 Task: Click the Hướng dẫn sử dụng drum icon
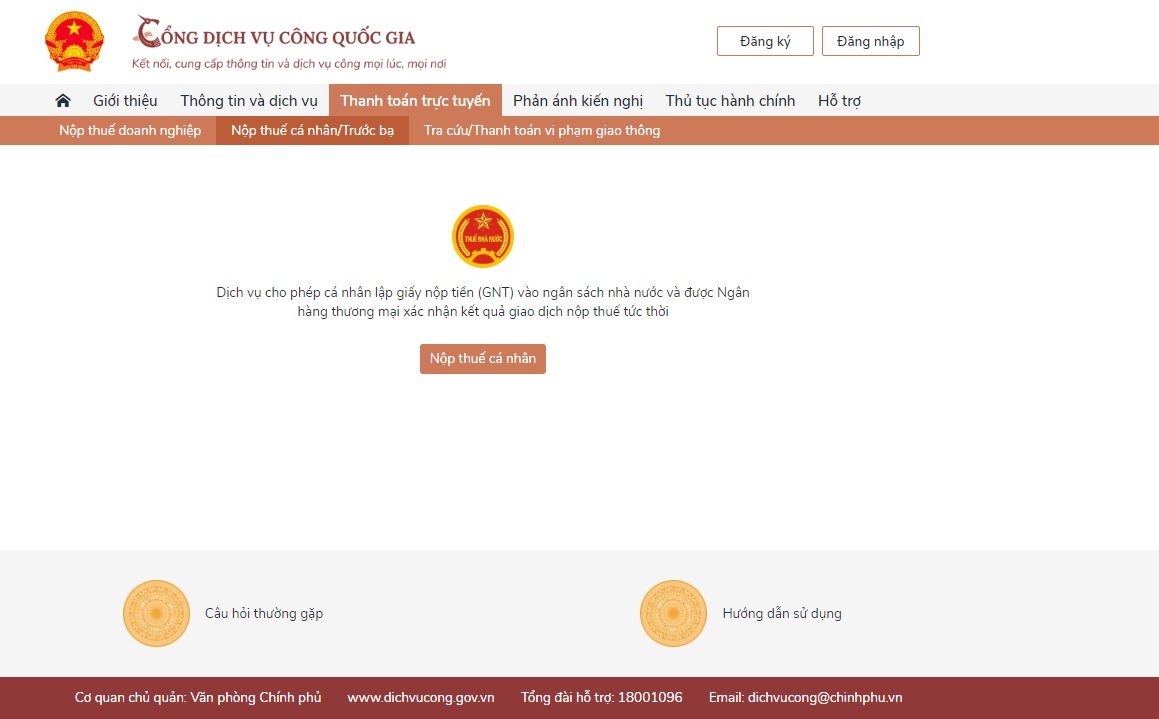click(x=673, y=613)
